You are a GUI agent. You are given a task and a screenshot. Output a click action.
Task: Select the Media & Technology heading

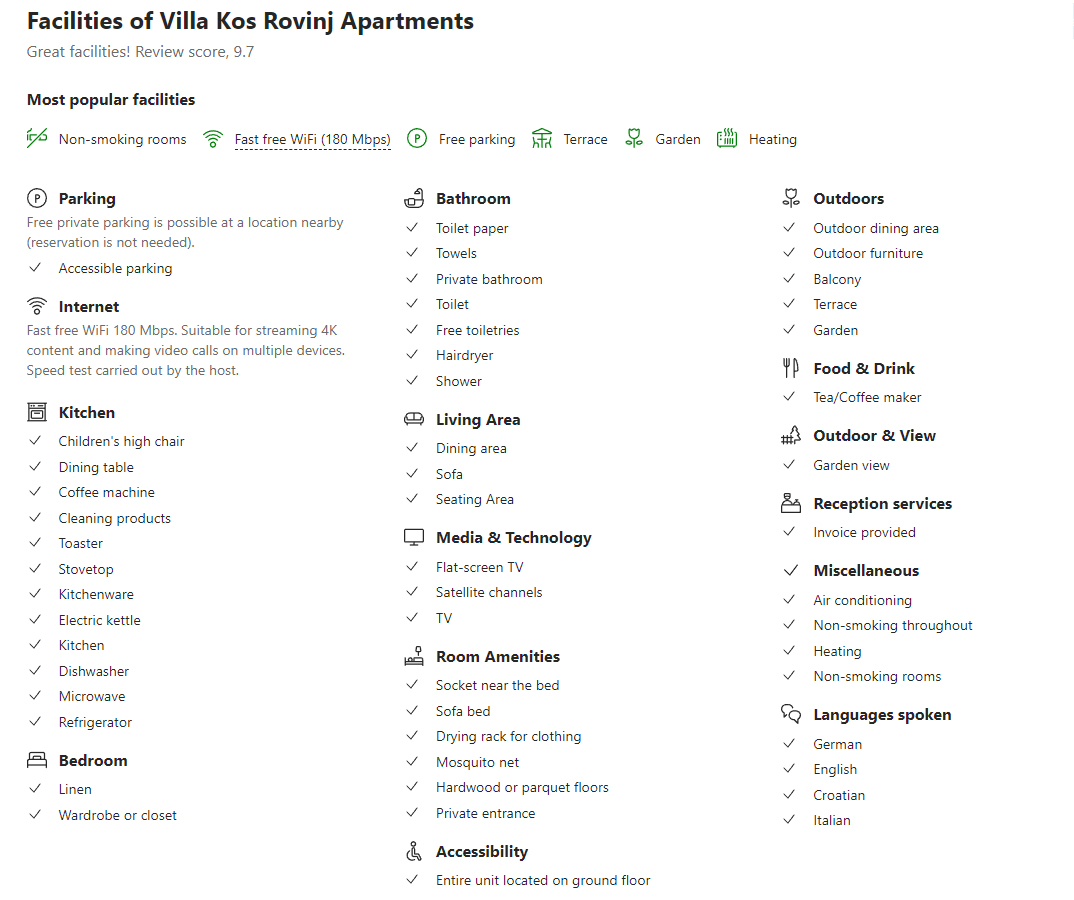click(514, 538)
